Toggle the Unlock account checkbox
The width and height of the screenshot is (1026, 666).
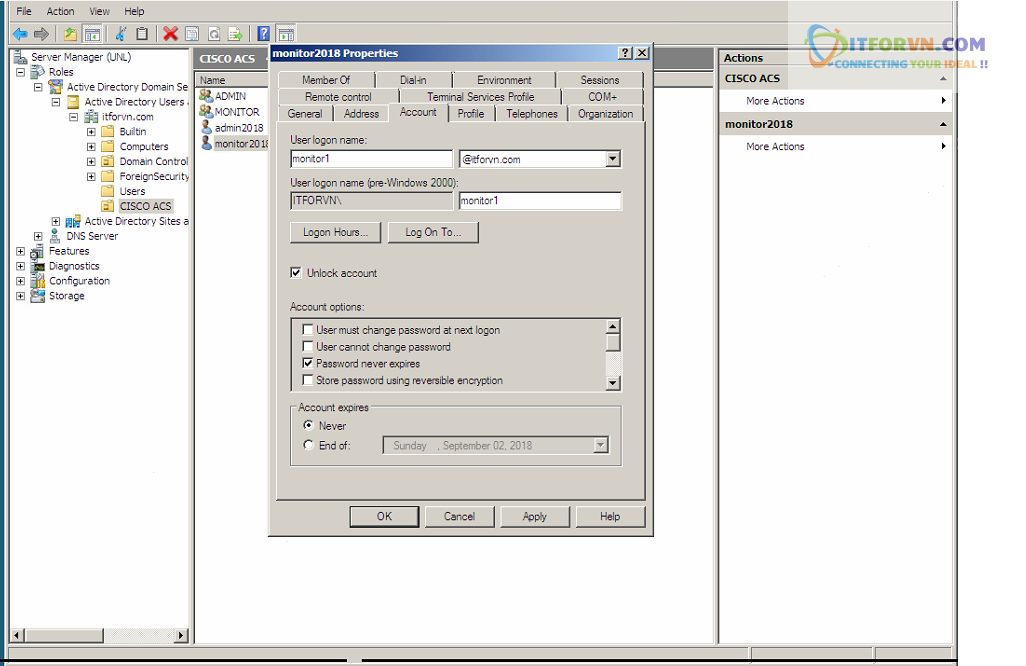[296, 273]
